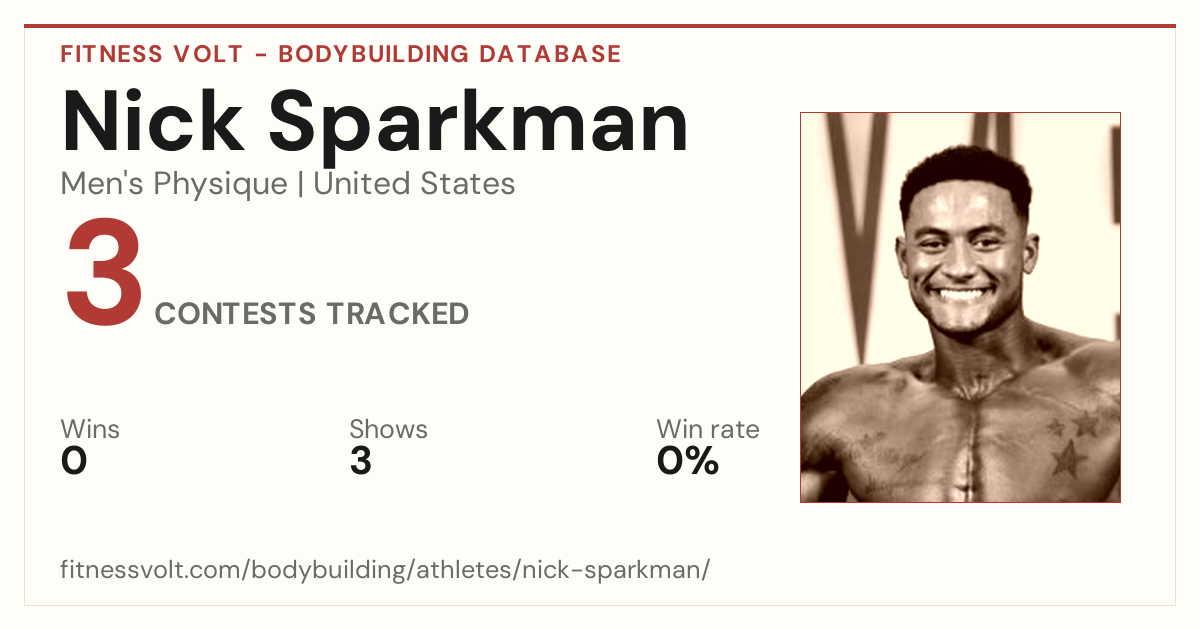The width and height of the screenshot is (1200, 630).
Task: Click the pipe separator after Men's Physique
Action: point(300,185)
